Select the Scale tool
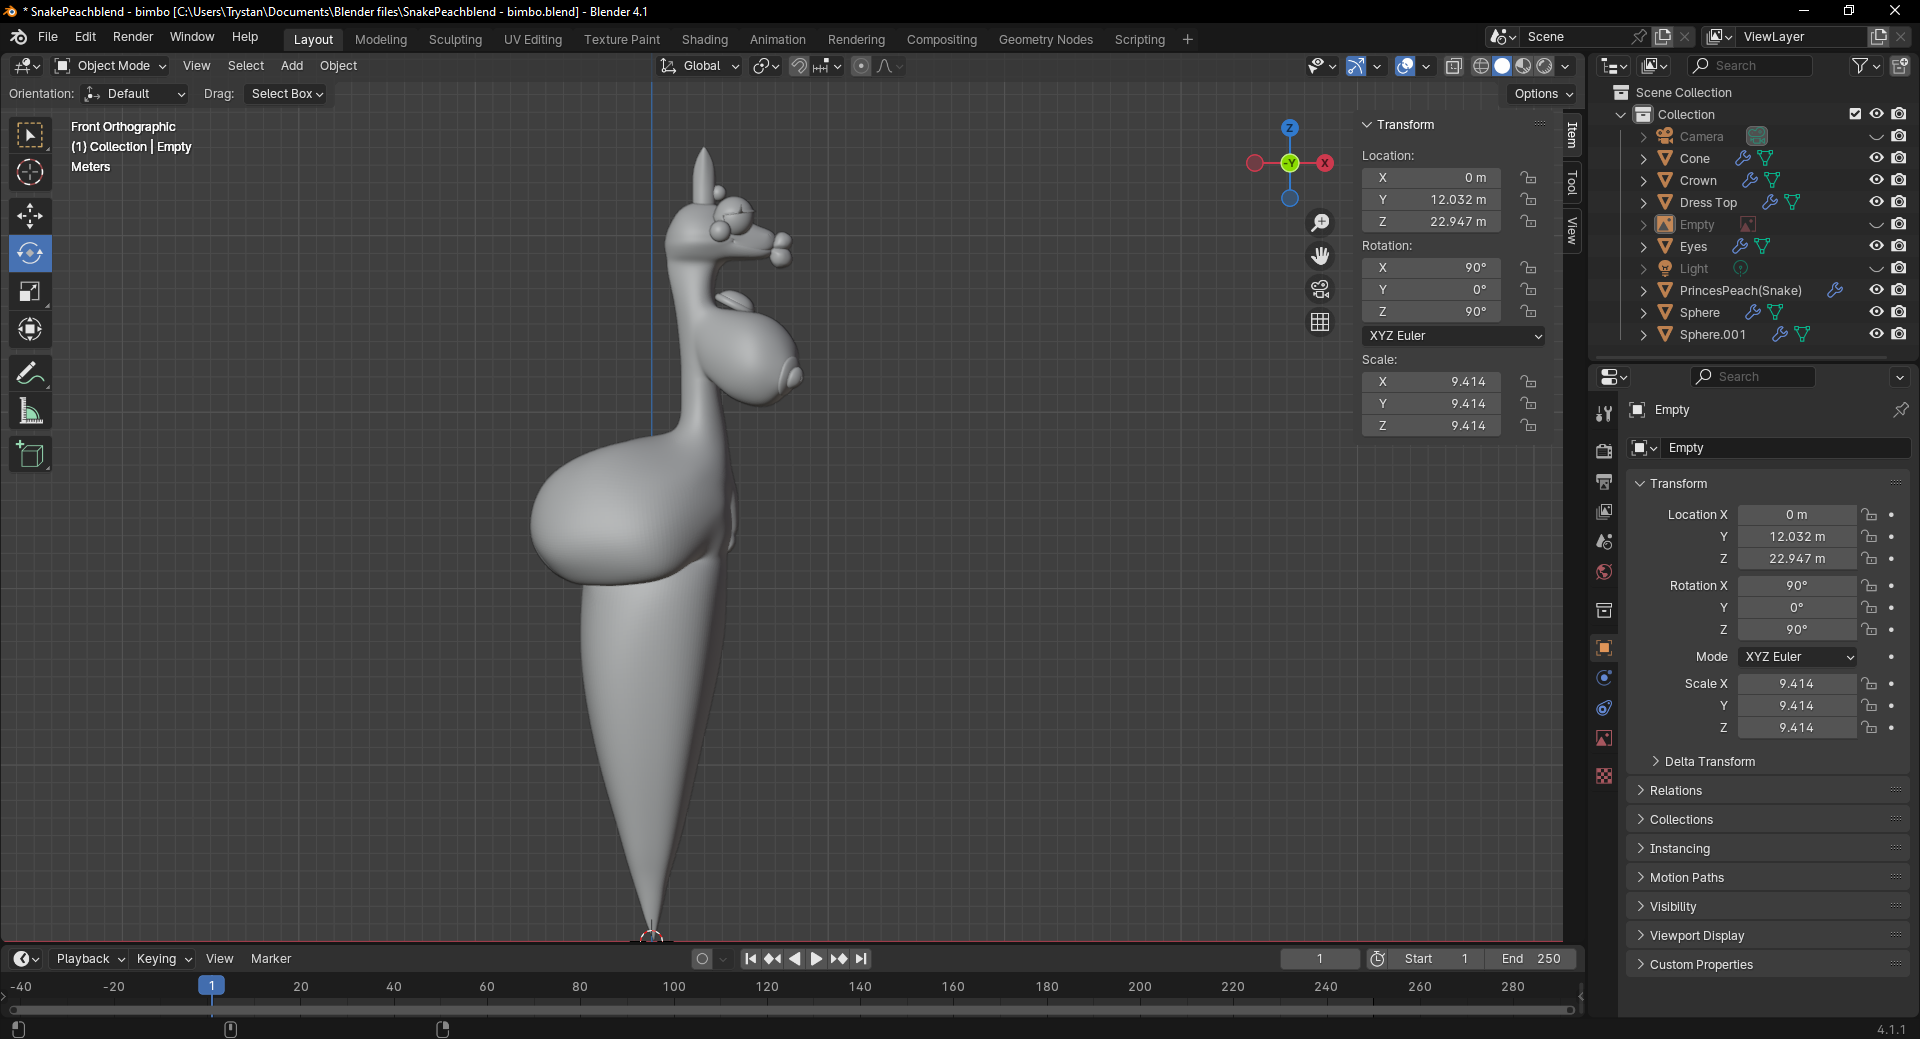Viewport: 1920px width, 1039px height. point(30,292)
